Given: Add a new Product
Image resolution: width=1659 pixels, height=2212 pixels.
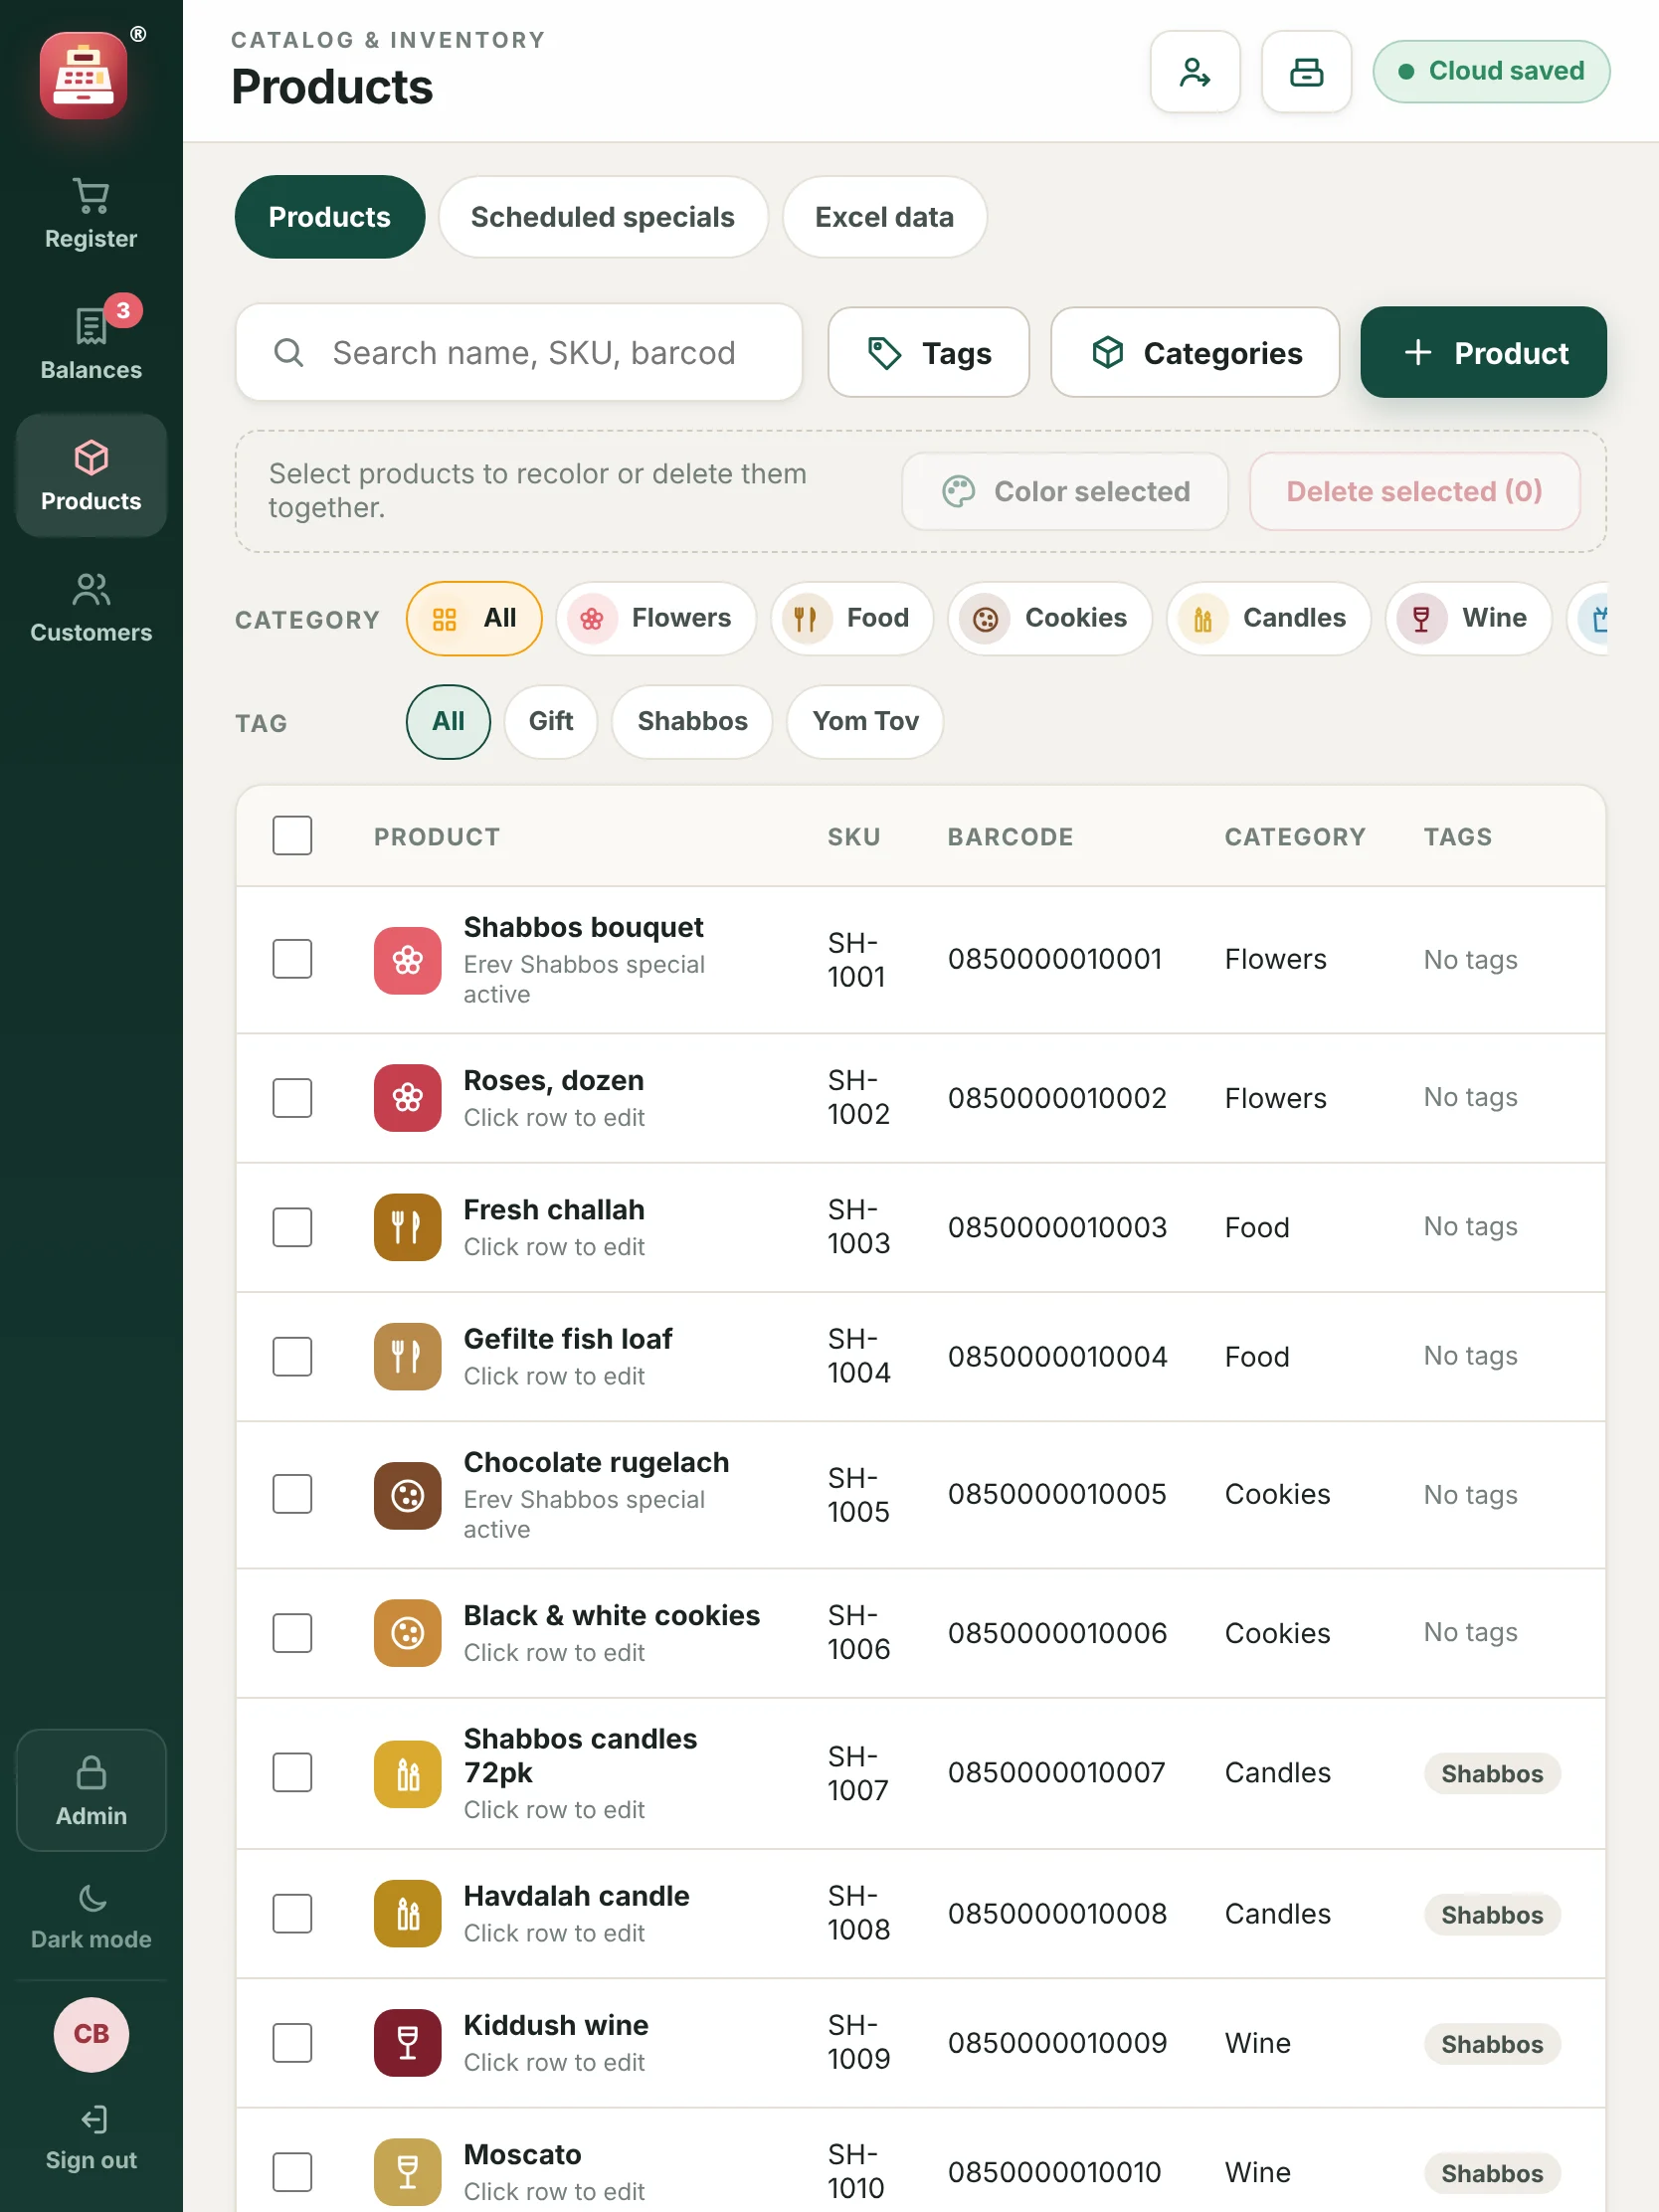Looking at the screenshot, I should coord(1483,353).
